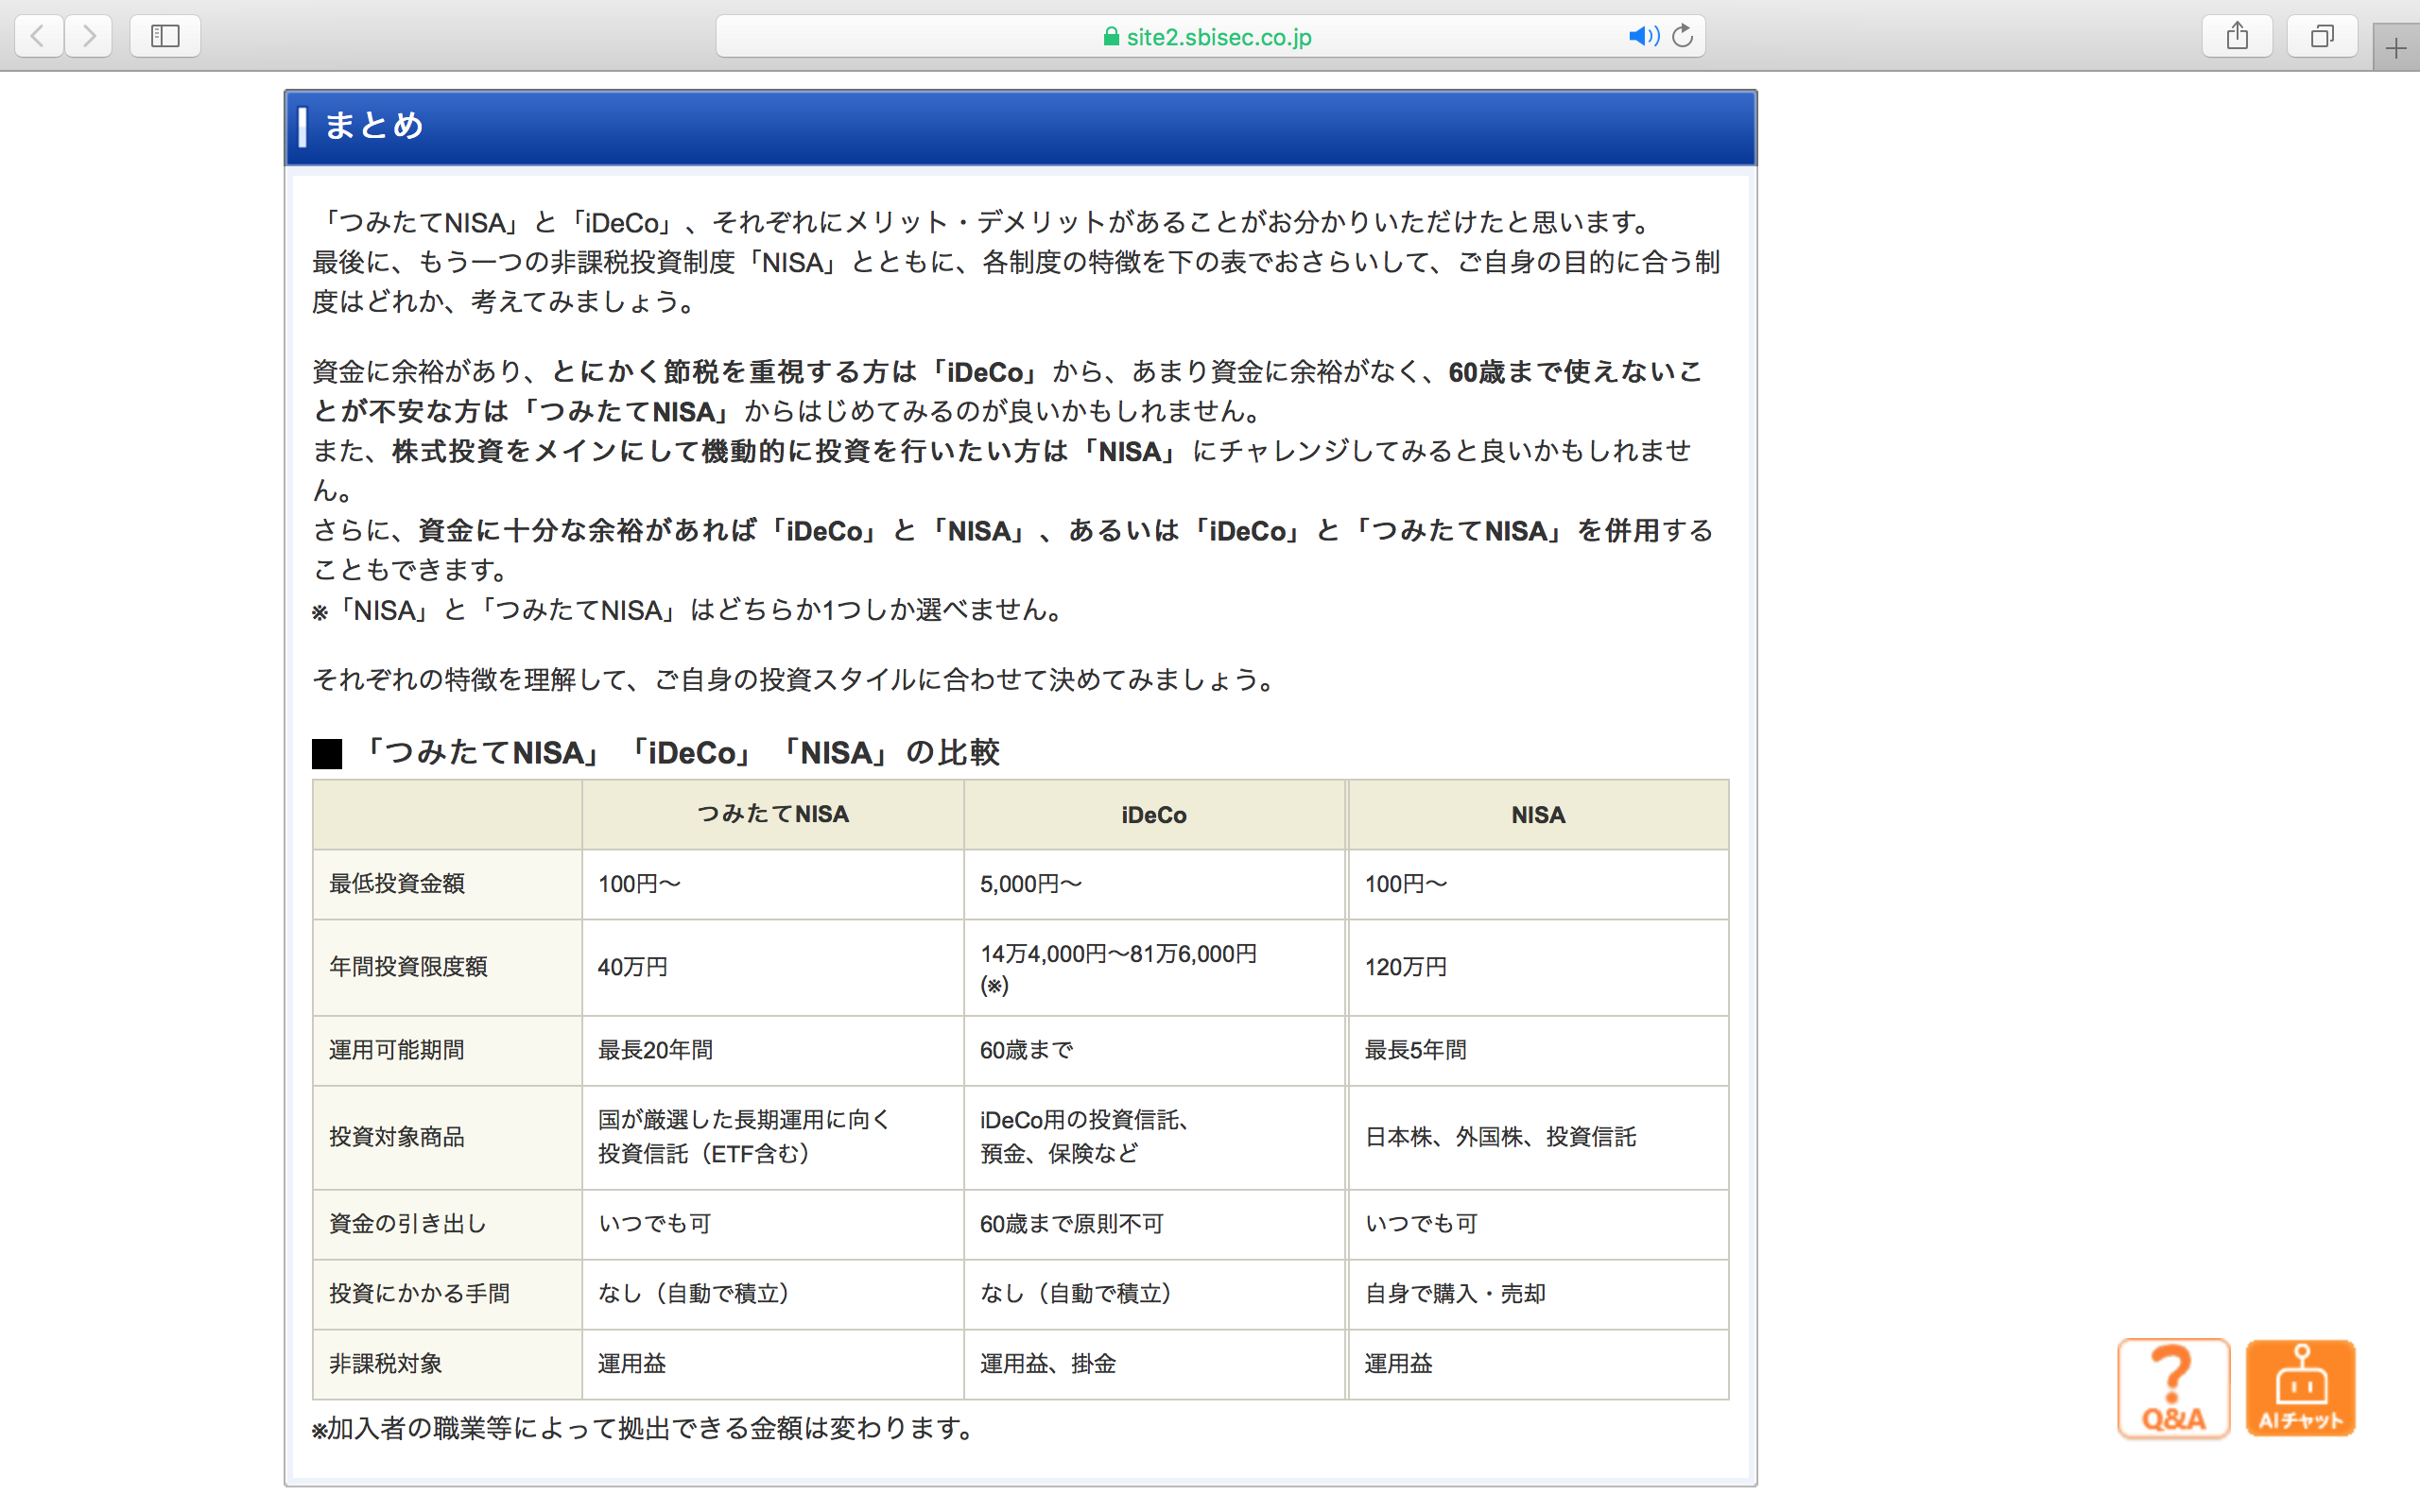Click the 最長5年間 cell

pos(1538,1050)
